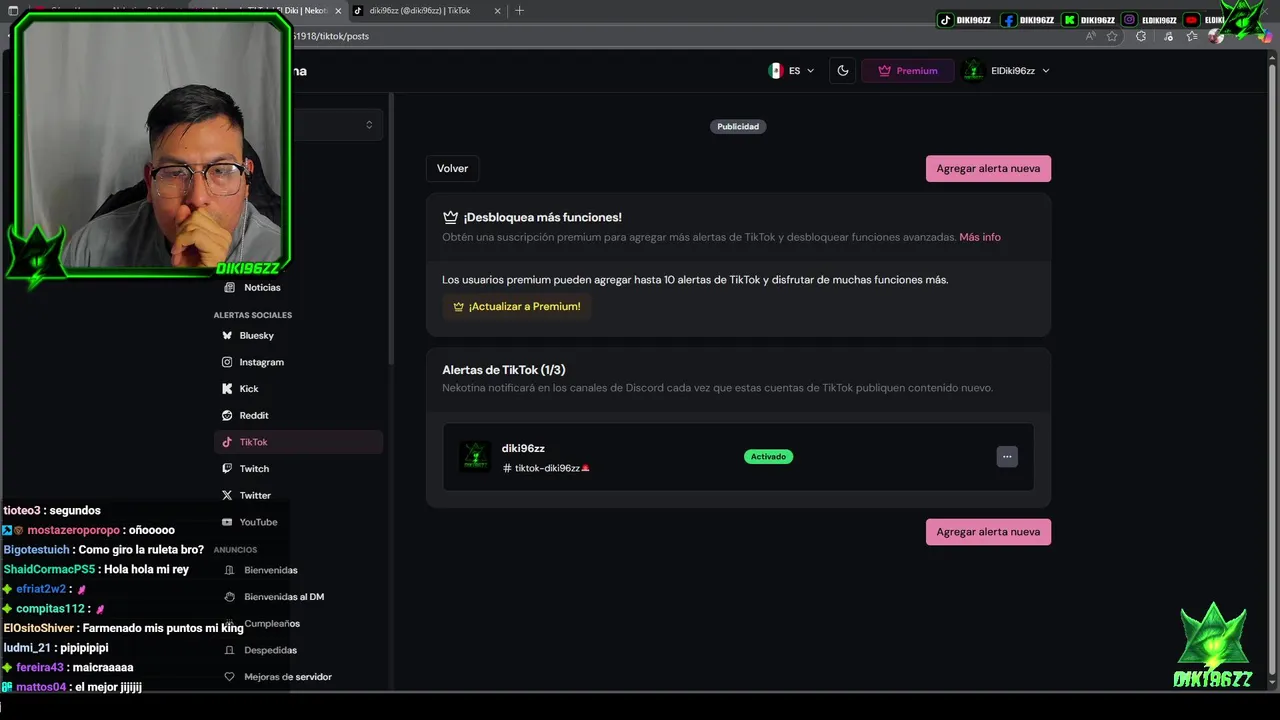Click the Volver button
This screenshot has width=1280, height=720.
click(x=452, y=169)
